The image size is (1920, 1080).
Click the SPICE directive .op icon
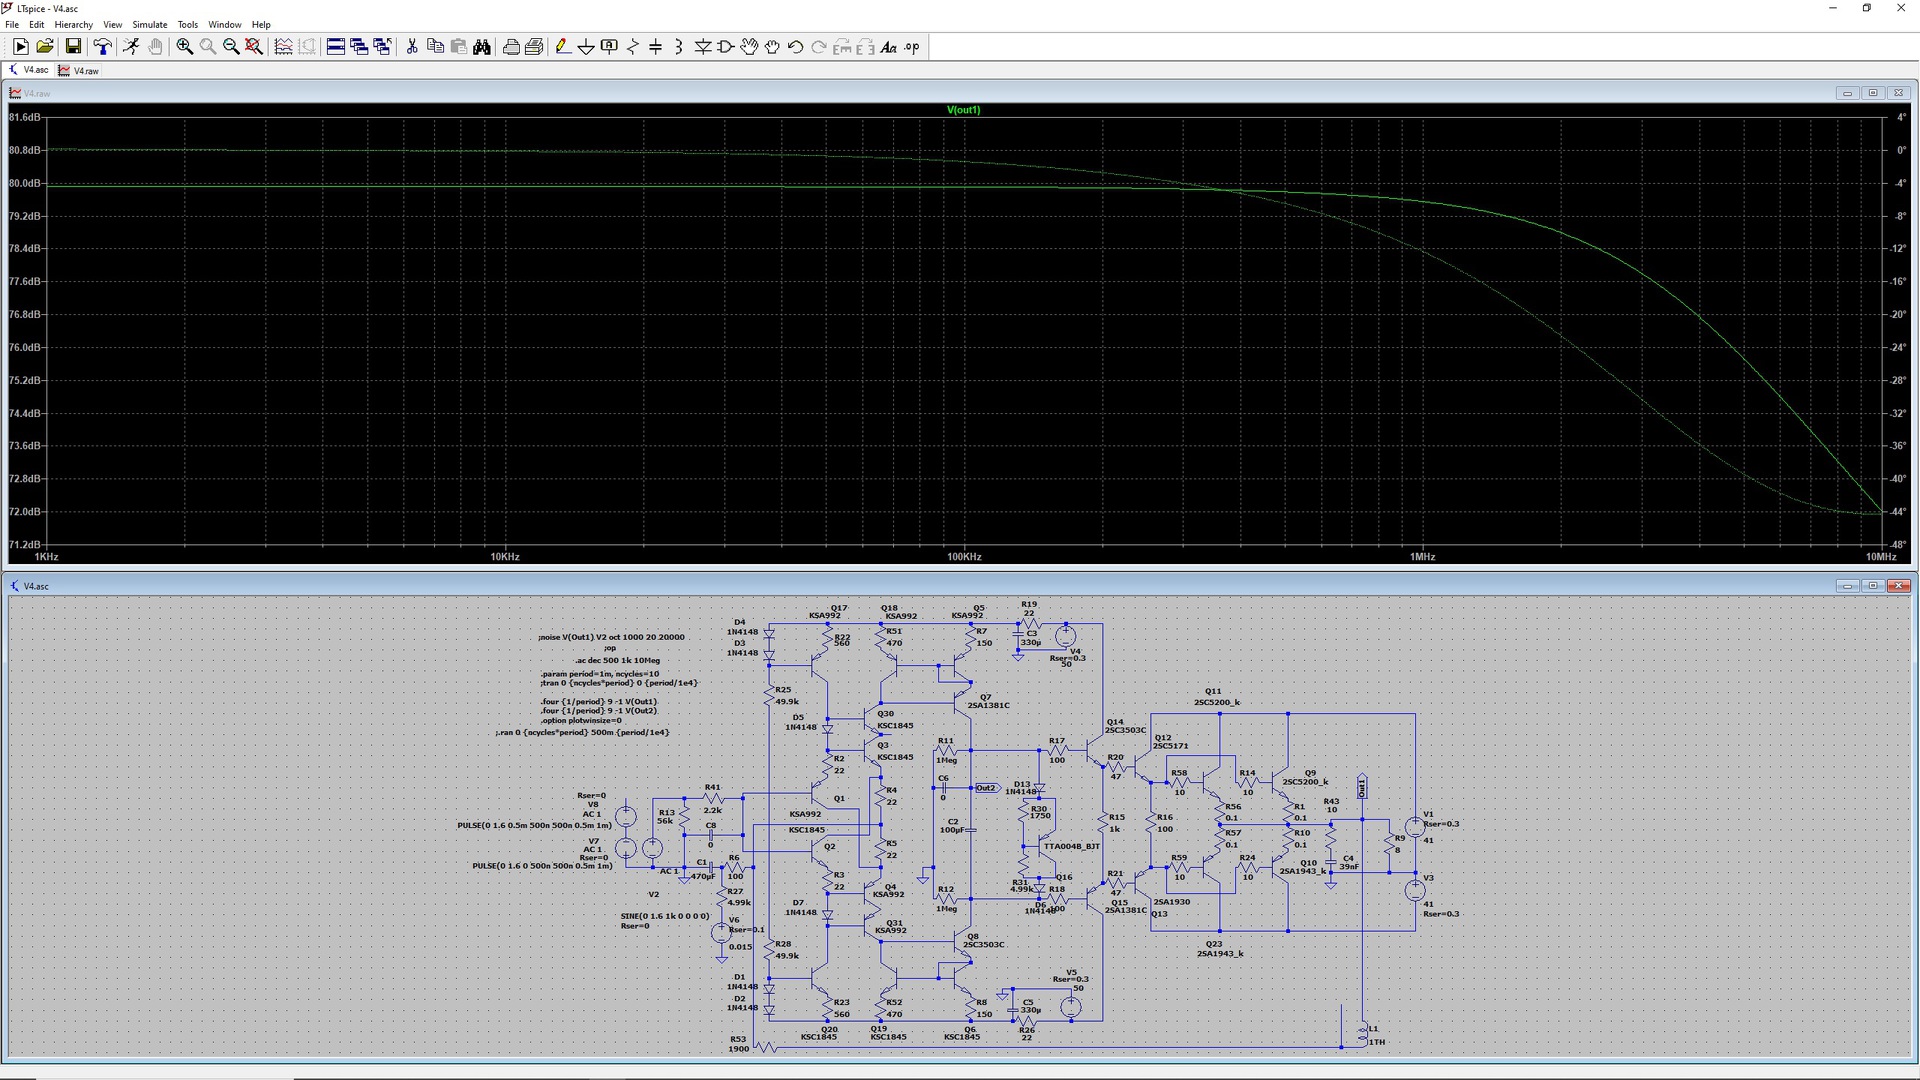coord(912,47)
